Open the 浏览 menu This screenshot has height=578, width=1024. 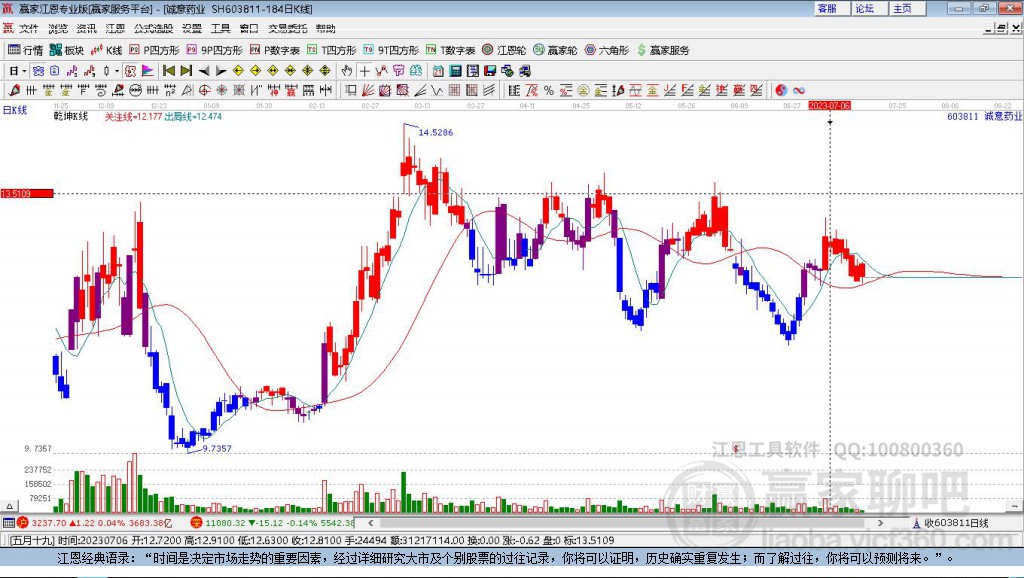tap(57, 28)
